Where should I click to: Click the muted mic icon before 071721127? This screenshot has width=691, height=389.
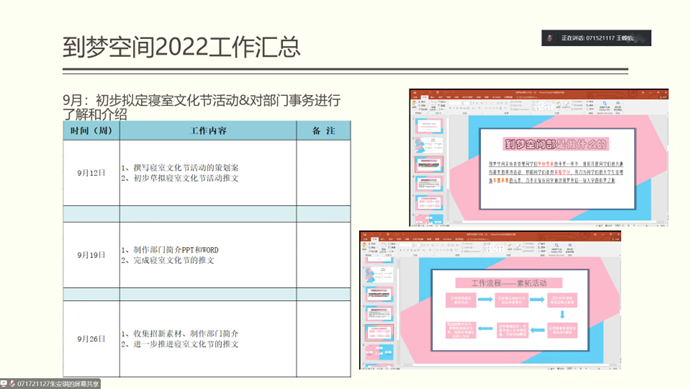[12, 384]
